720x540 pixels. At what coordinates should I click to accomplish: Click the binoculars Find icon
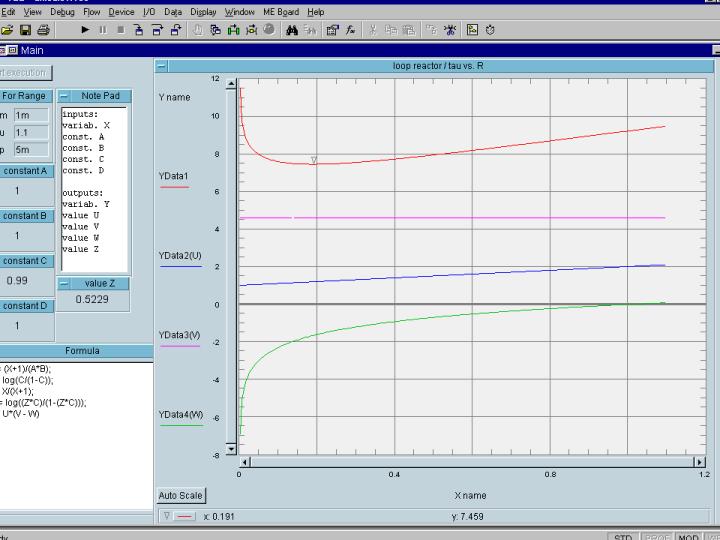coord(292,30)
